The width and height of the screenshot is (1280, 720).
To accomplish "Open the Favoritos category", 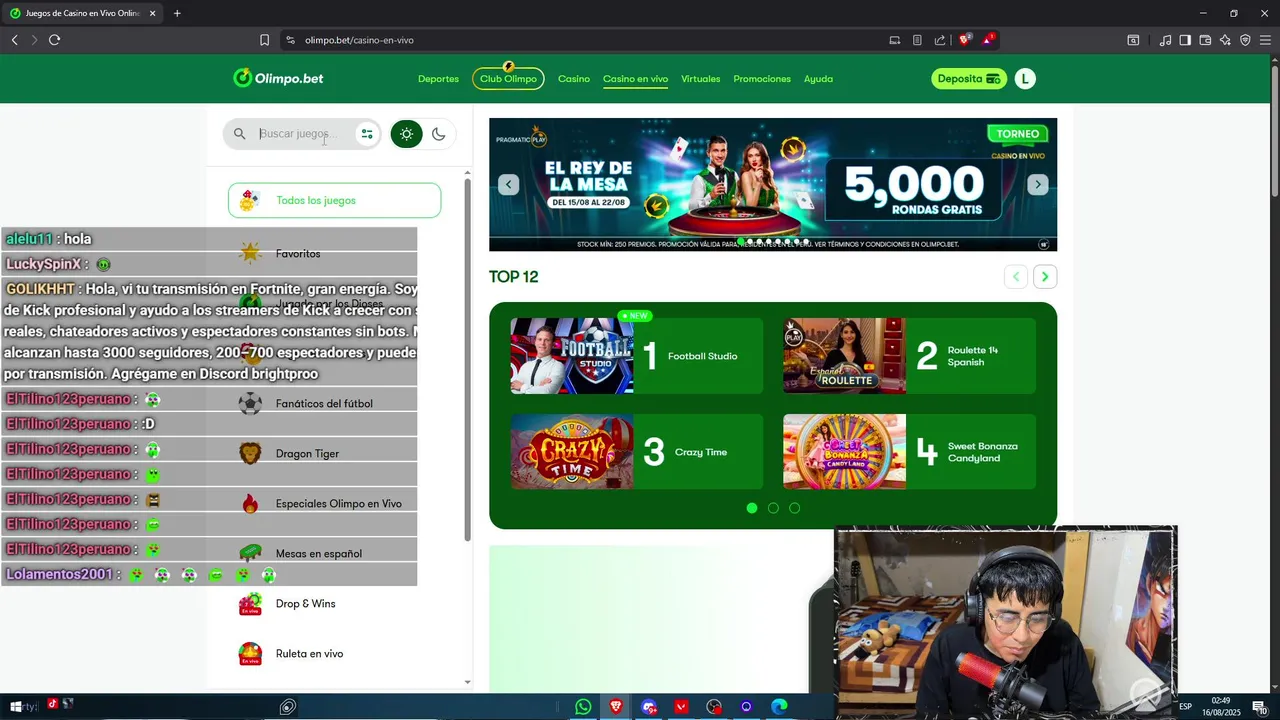I will click(298, 254).
